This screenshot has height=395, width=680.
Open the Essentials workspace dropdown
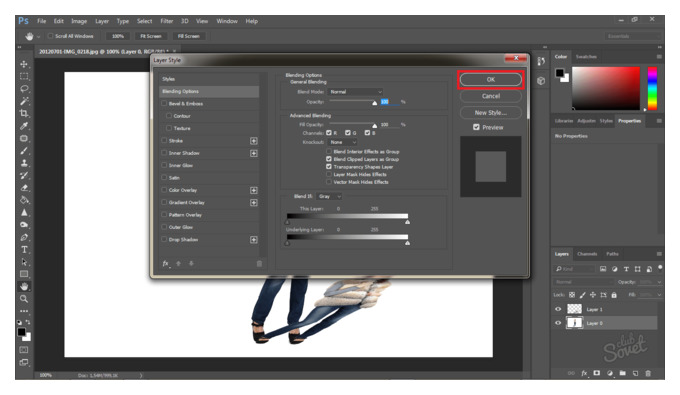(x=632, y=36)
